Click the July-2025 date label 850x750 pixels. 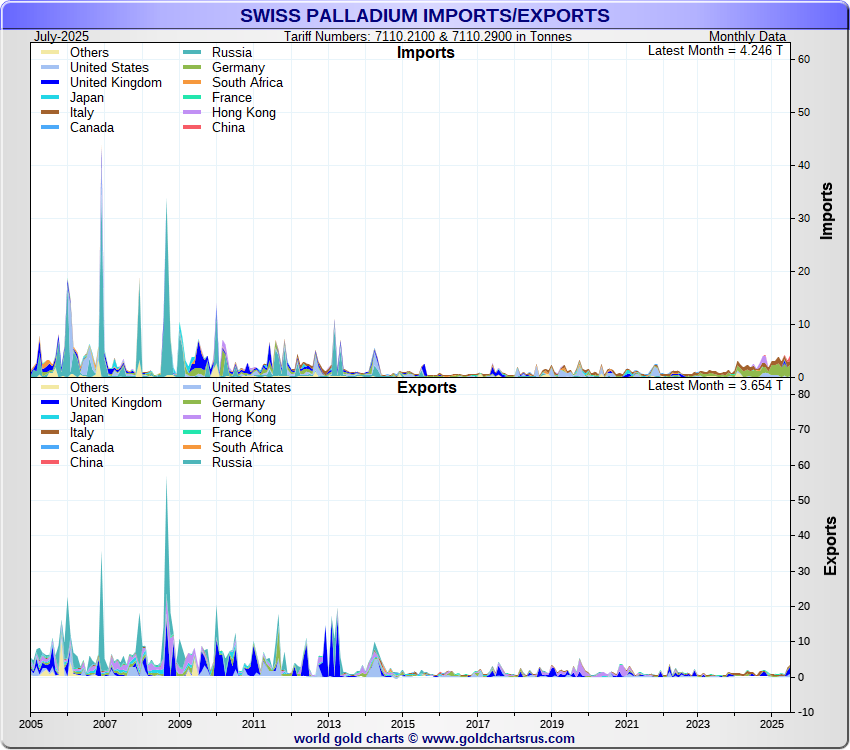(62, 36)
